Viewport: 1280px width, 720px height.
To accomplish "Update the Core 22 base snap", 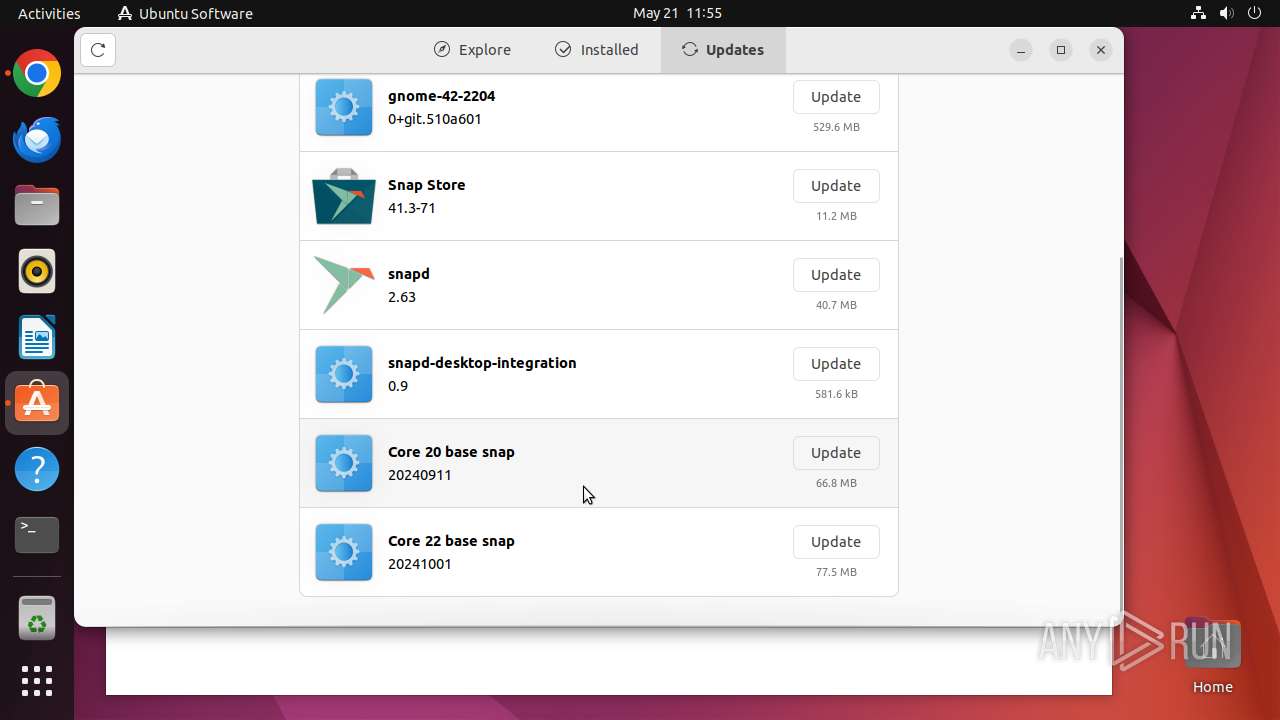I will pyautogui.click(x=836, y=542).
